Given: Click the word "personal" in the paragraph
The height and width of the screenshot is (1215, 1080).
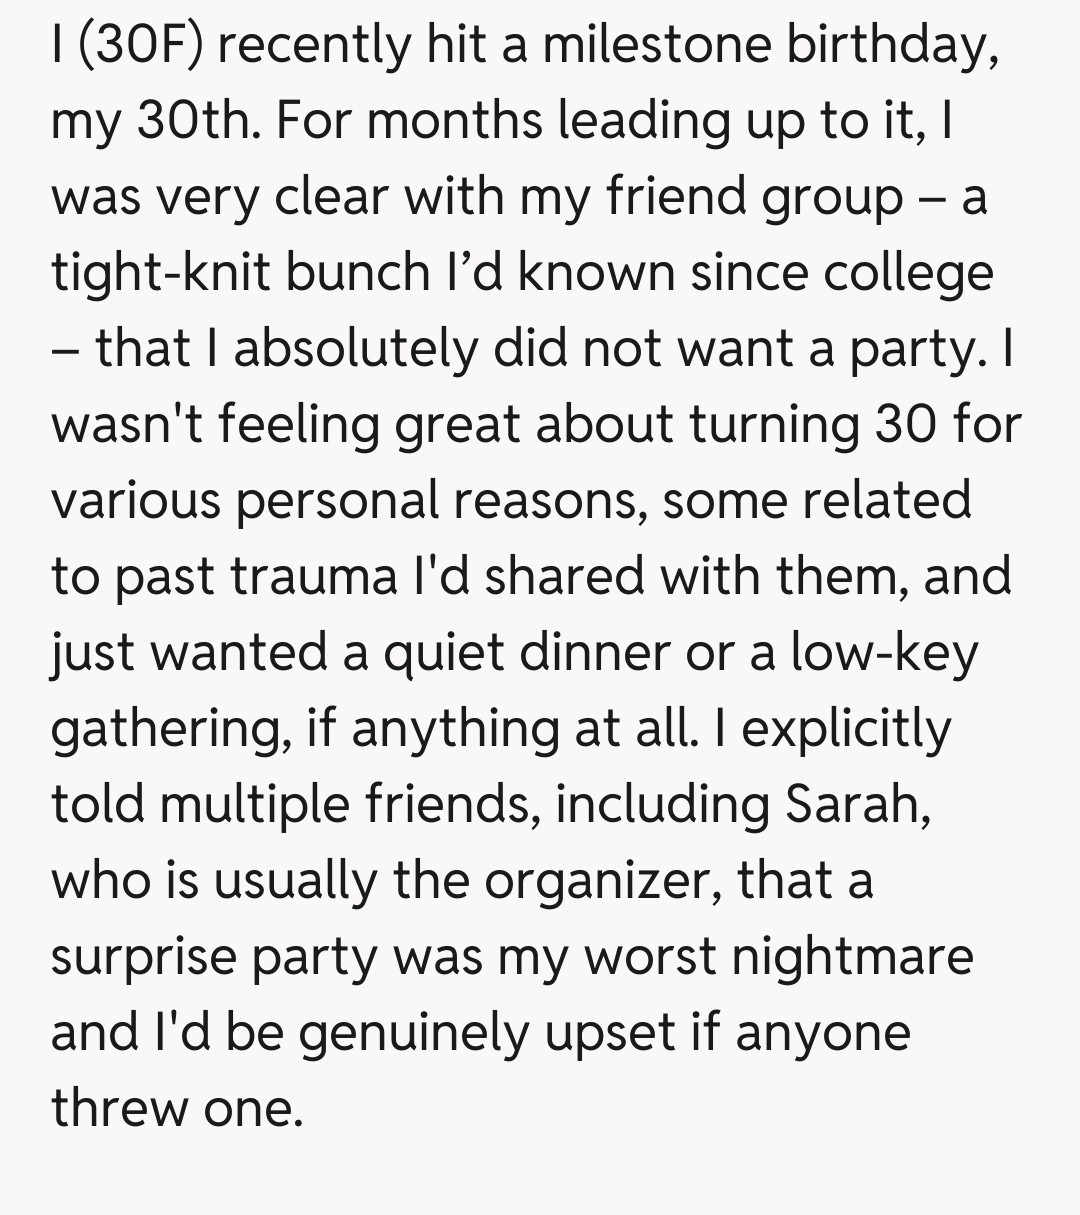Looking at the screenshot, I should [336, 500].
